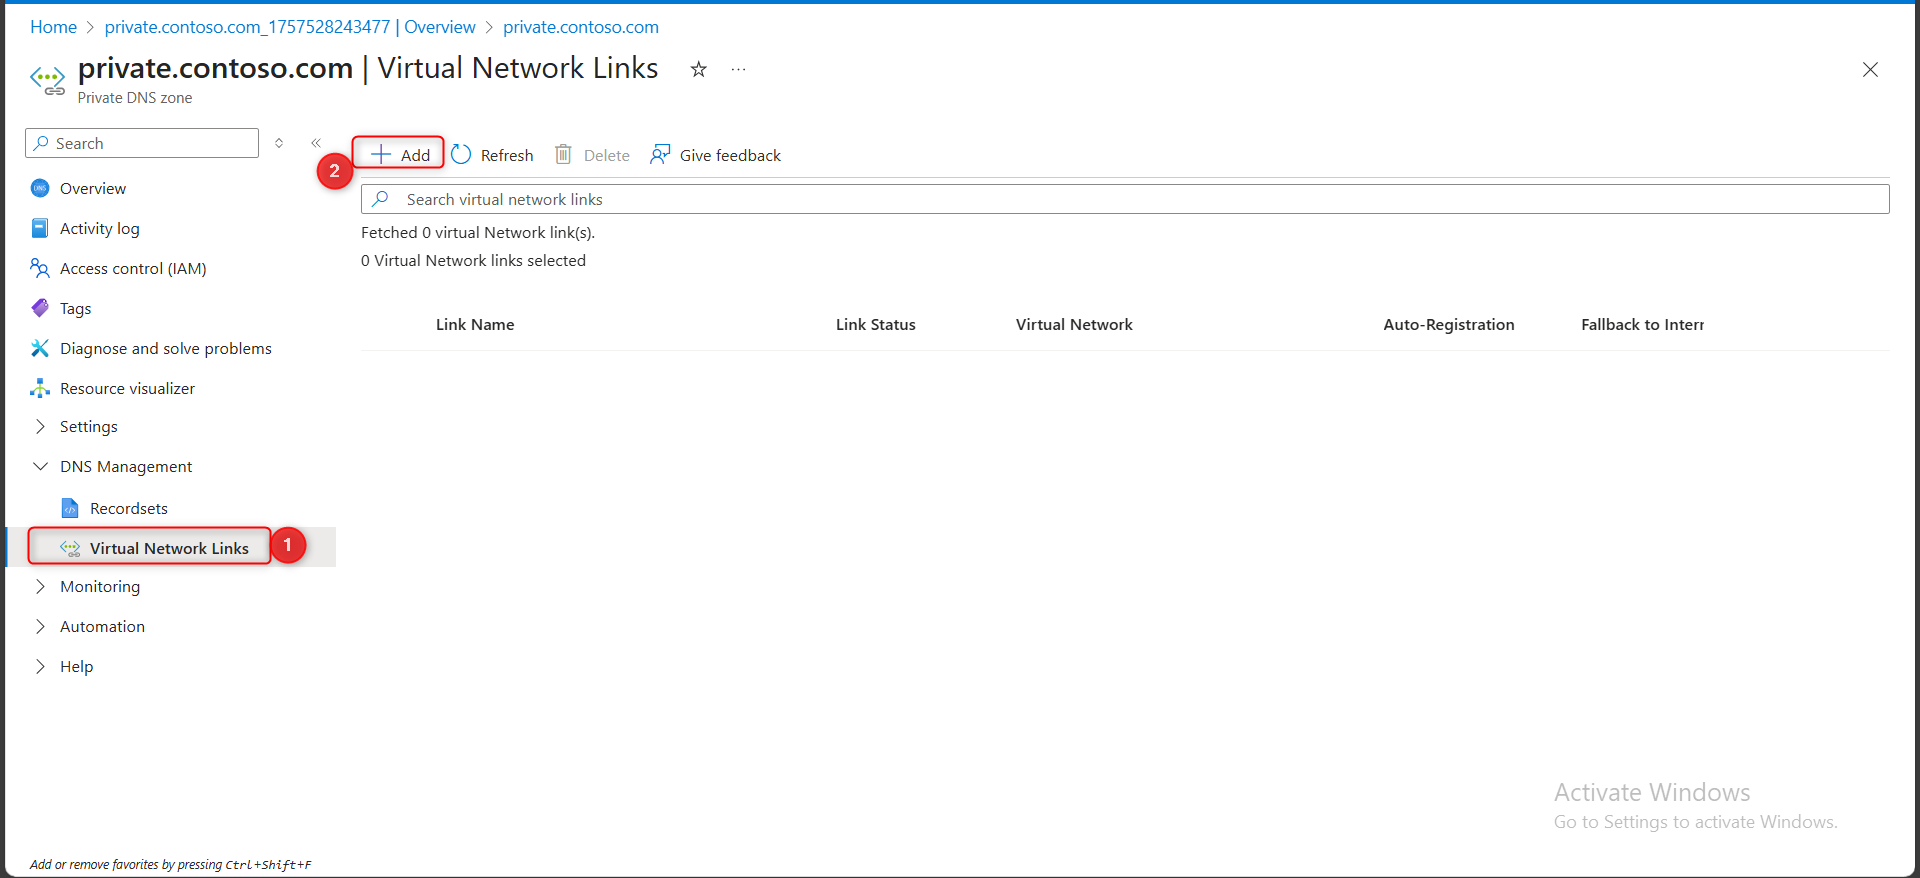Collapse the sidebar with double chevron

[316, 143]
